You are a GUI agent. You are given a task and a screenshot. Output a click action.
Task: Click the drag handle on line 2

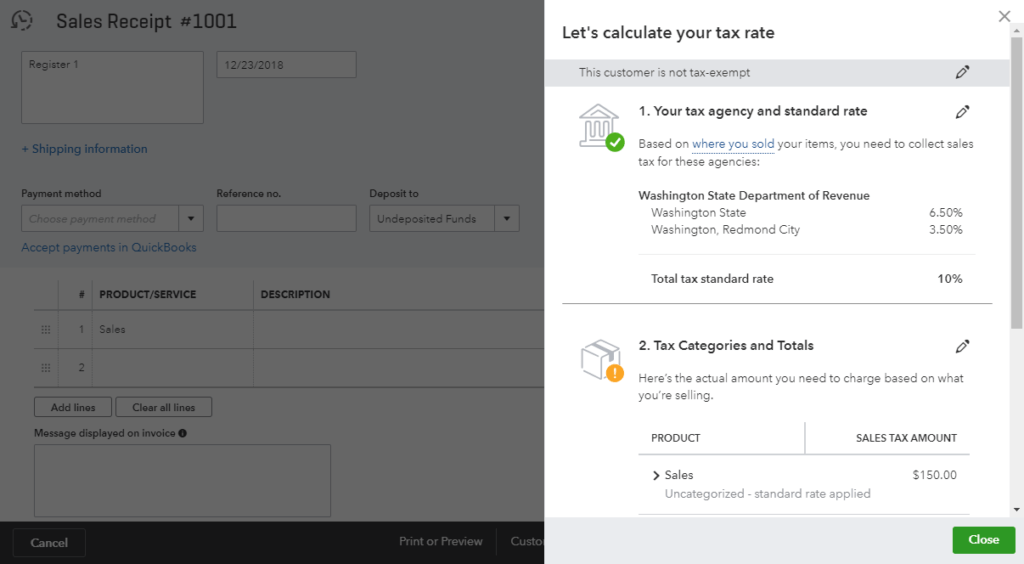point(45,368)
